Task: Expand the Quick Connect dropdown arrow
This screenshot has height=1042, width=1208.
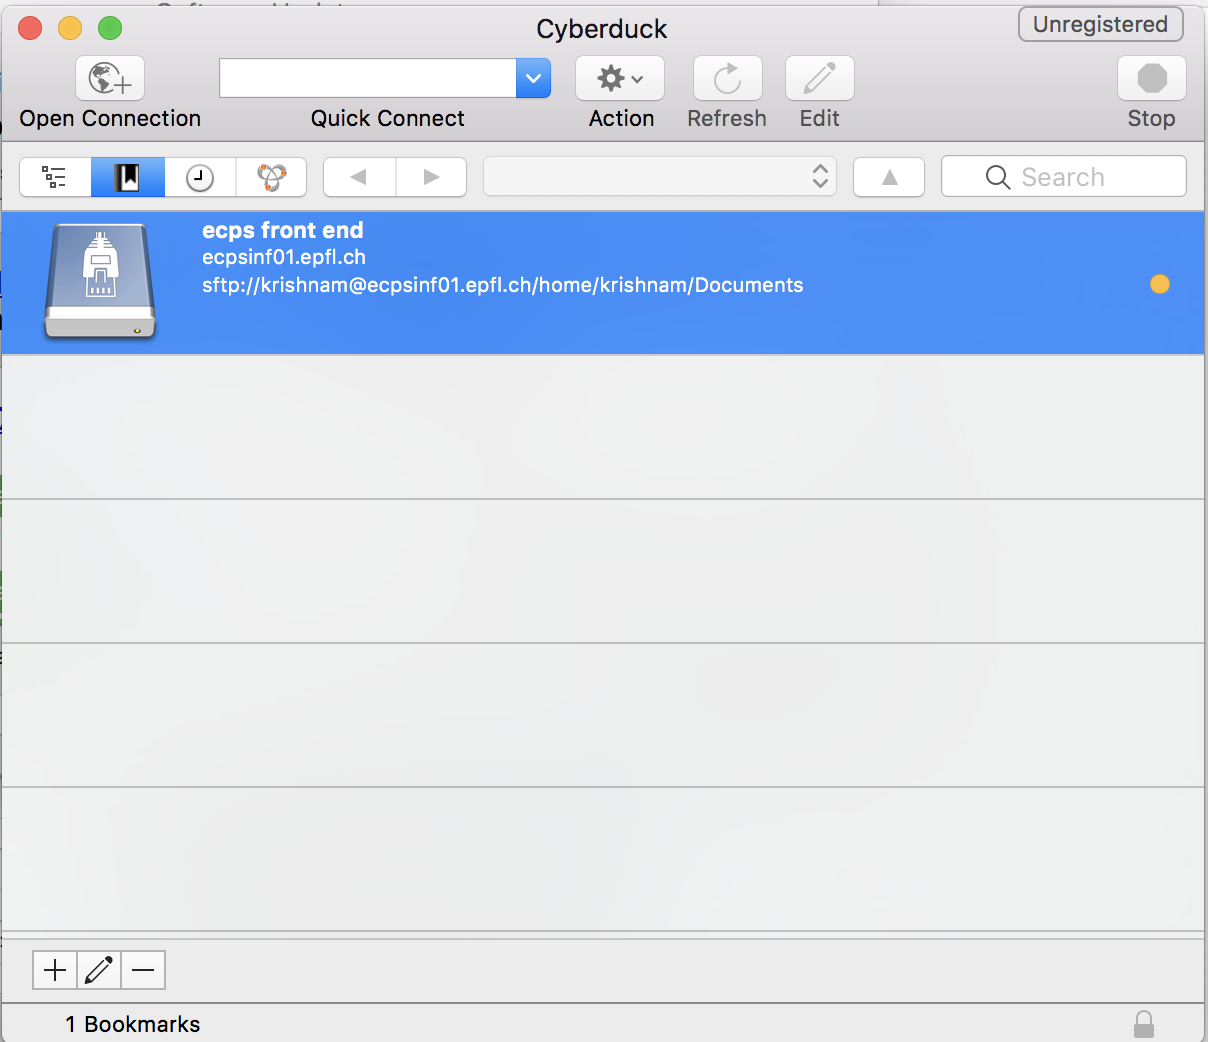Action: pyautogui.click(x=534, y=78)
